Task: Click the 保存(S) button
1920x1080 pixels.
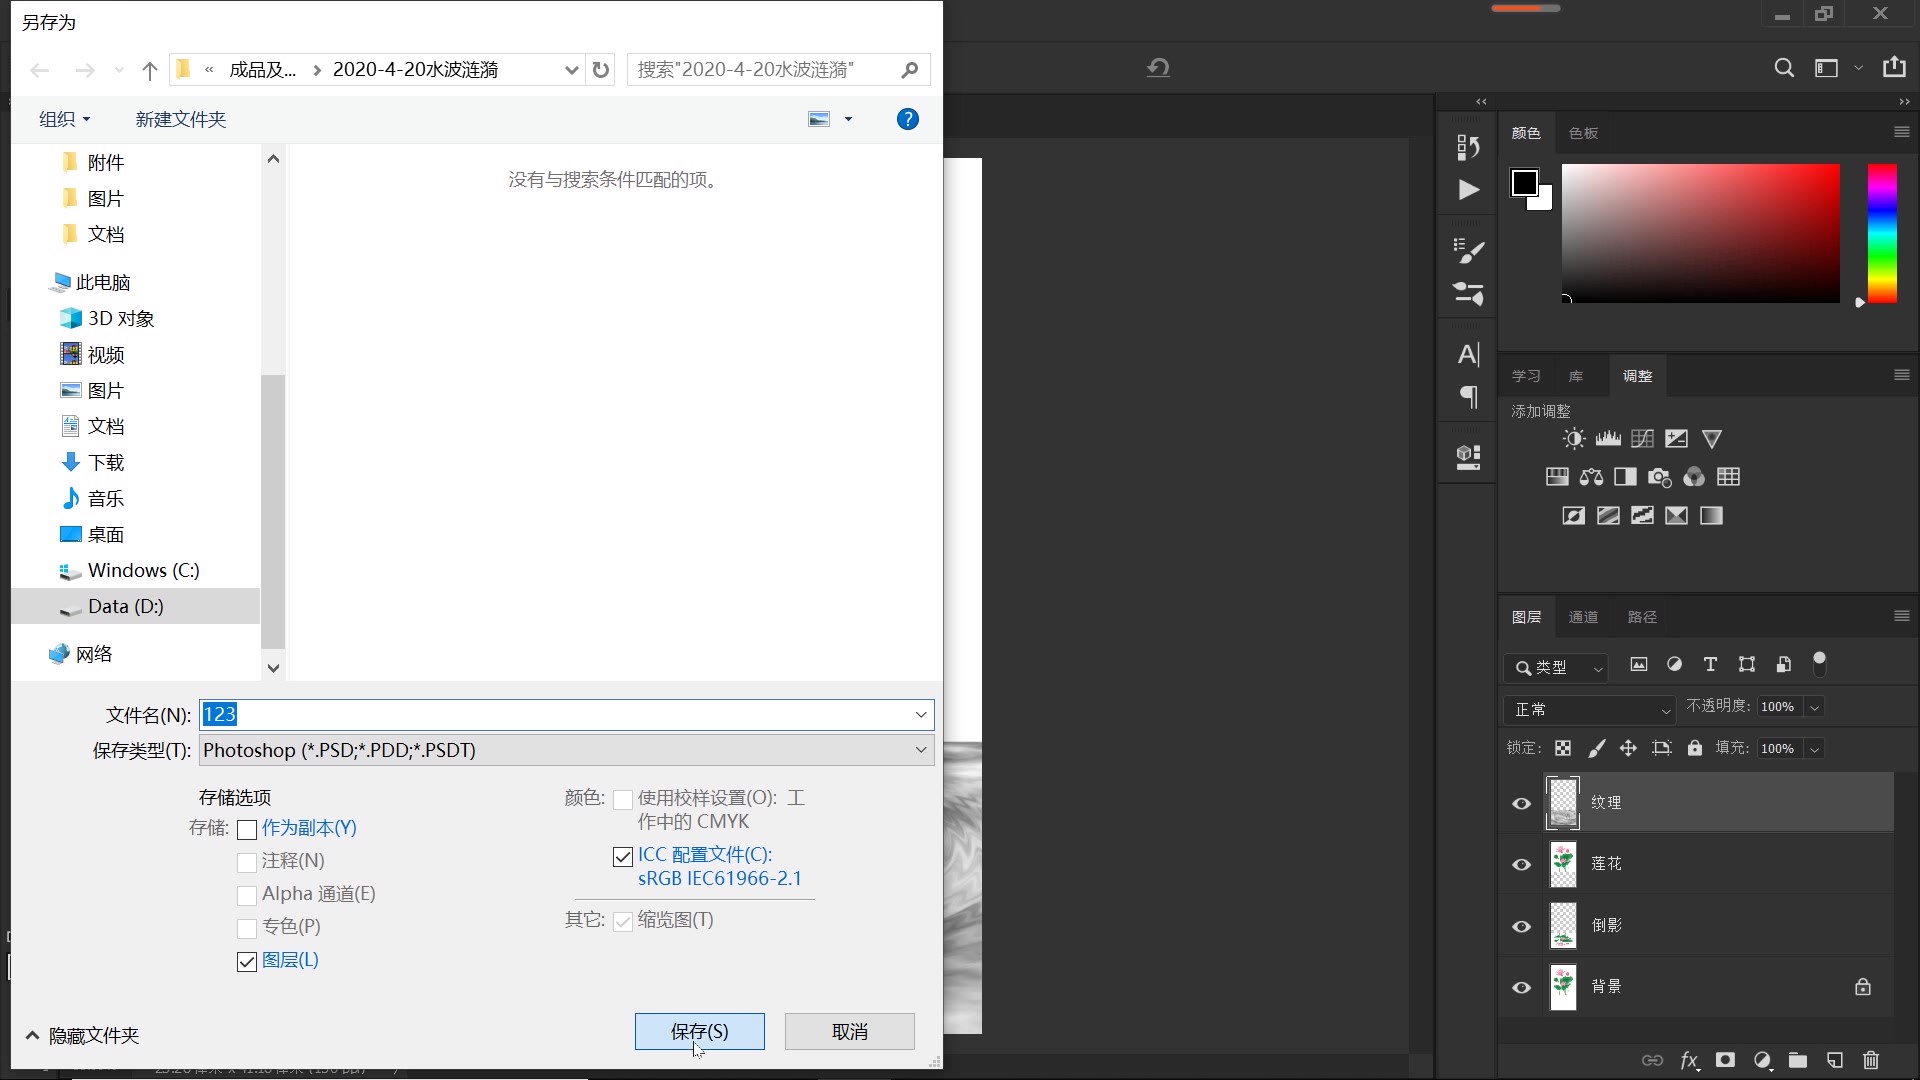Action: [x=699, y=1031]
